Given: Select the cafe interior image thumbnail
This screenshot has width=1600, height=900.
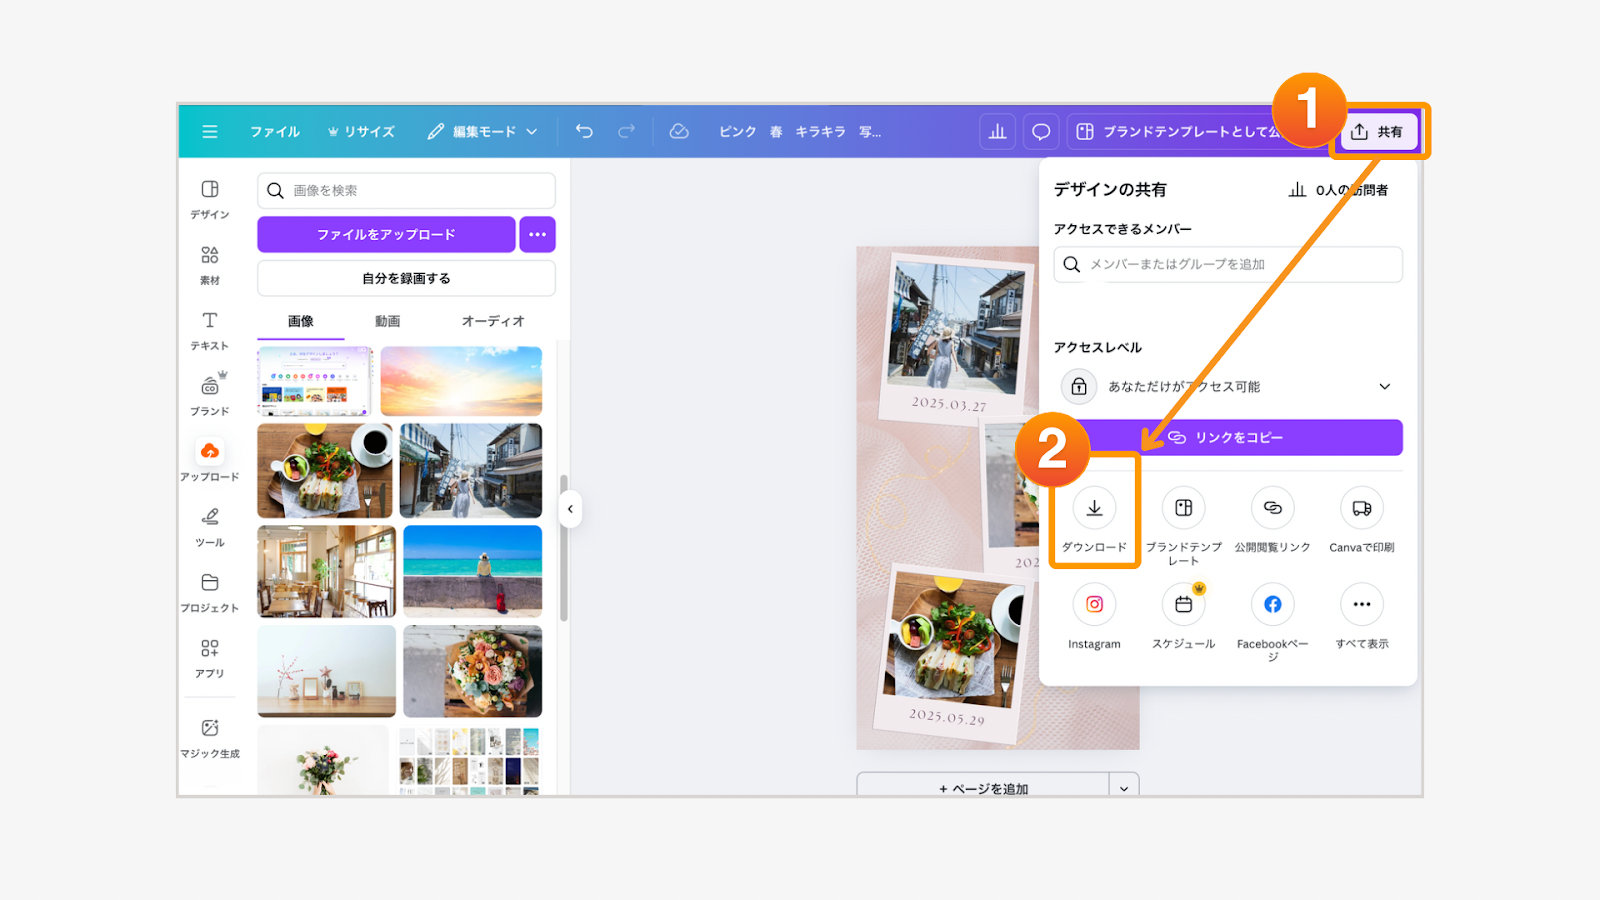Looking at the screenshot, I should pos(327,571).
